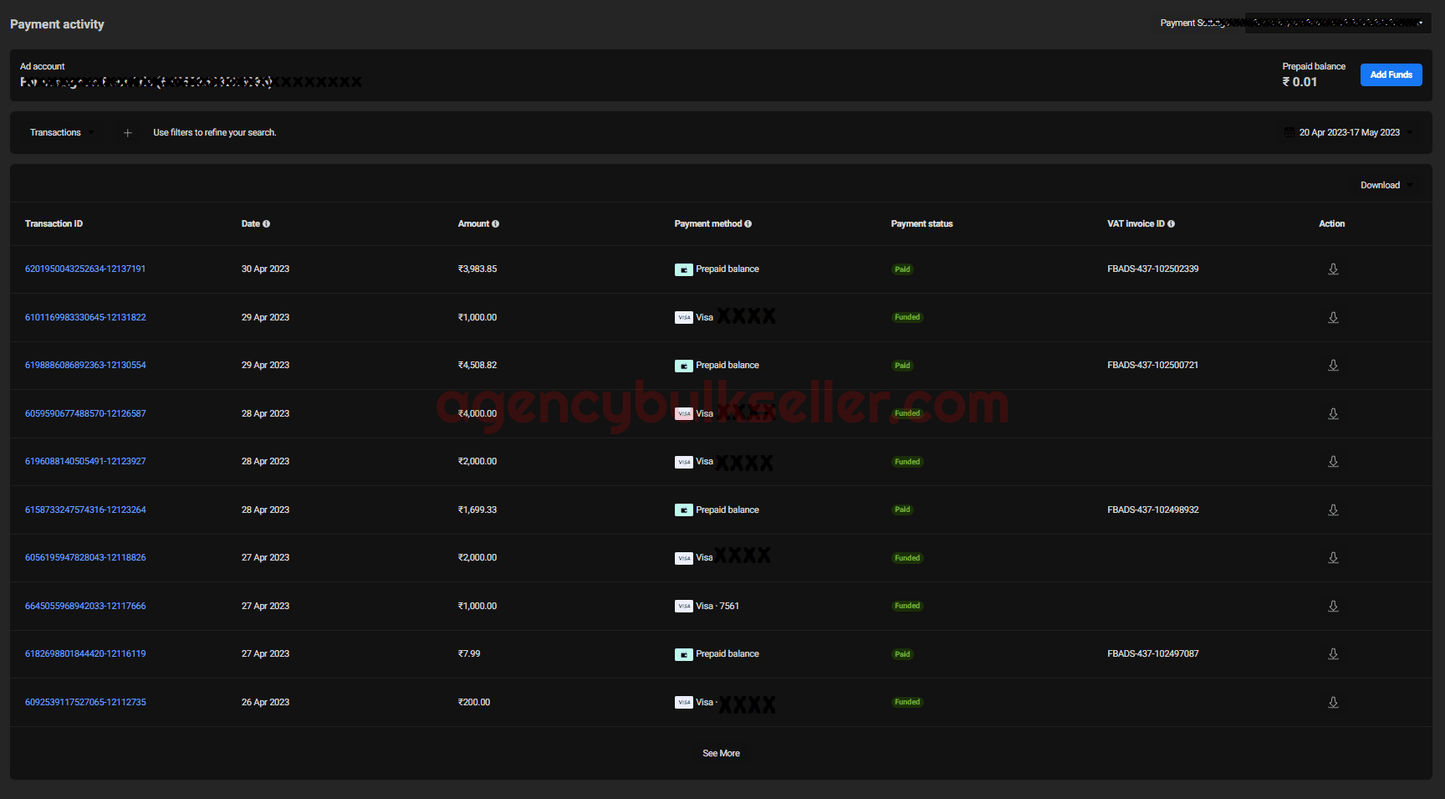Open the date range 20 Apr–17 May picker
This screenshot has width=1445, height=799.
pyautogui.click(x=1349, y=133)
